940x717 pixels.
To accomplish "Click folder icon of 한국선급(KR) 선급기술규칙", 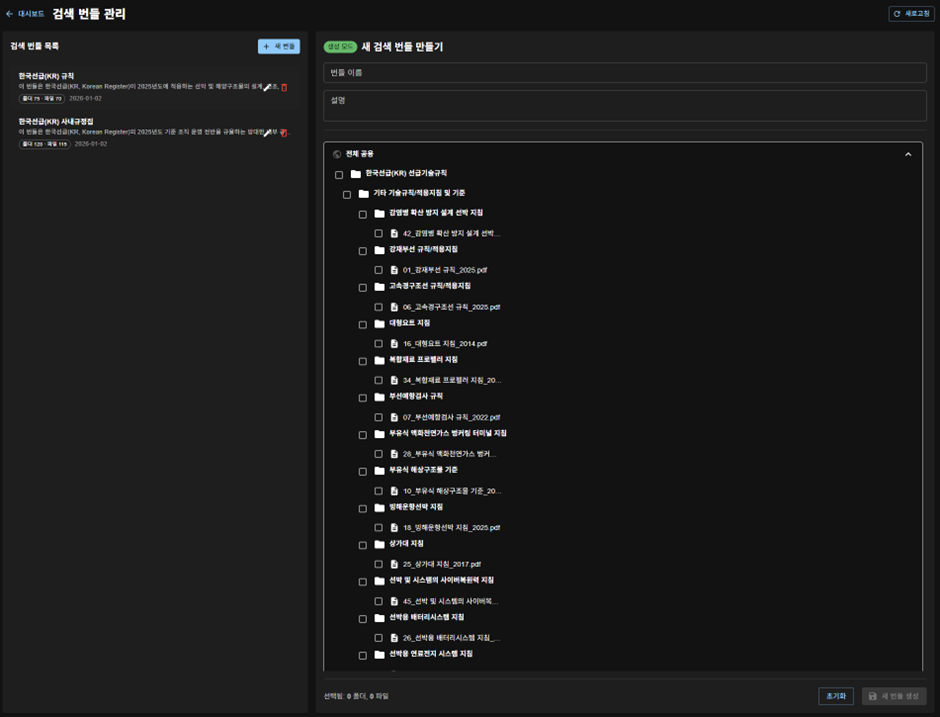I will coord(355,174).
